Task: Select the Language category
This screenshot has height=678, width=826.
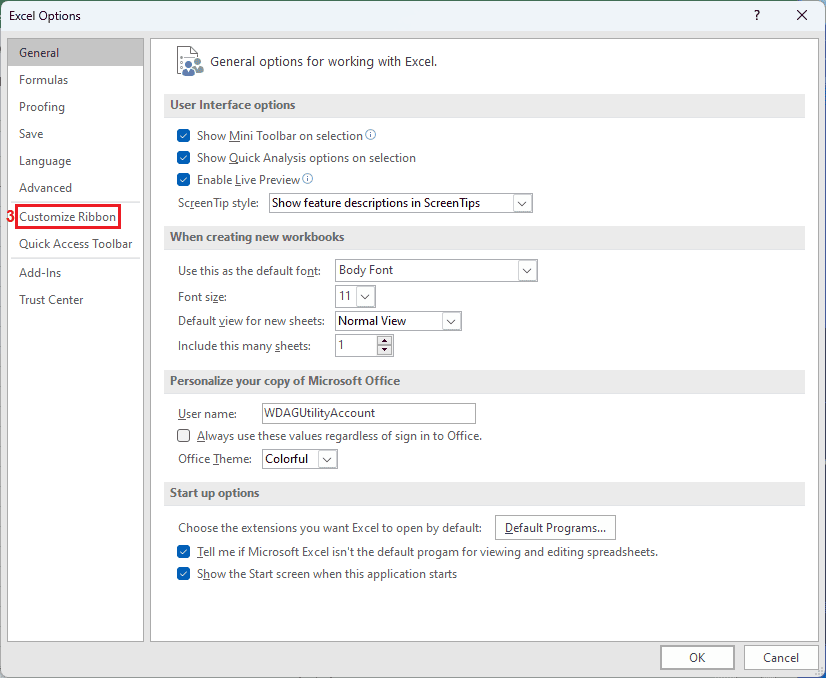Action: pyautogui.click(x=76, y=161)
